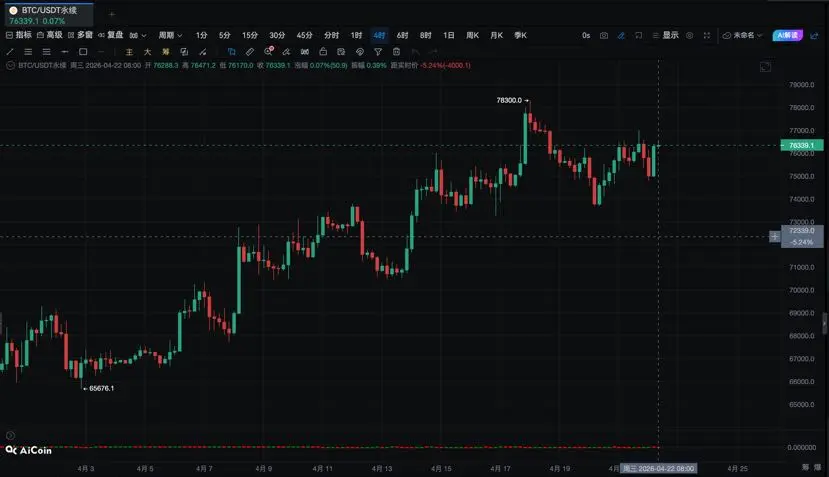Open the 高级 advanced menu
The image size is (829, 477).
(x=50, y=35)
